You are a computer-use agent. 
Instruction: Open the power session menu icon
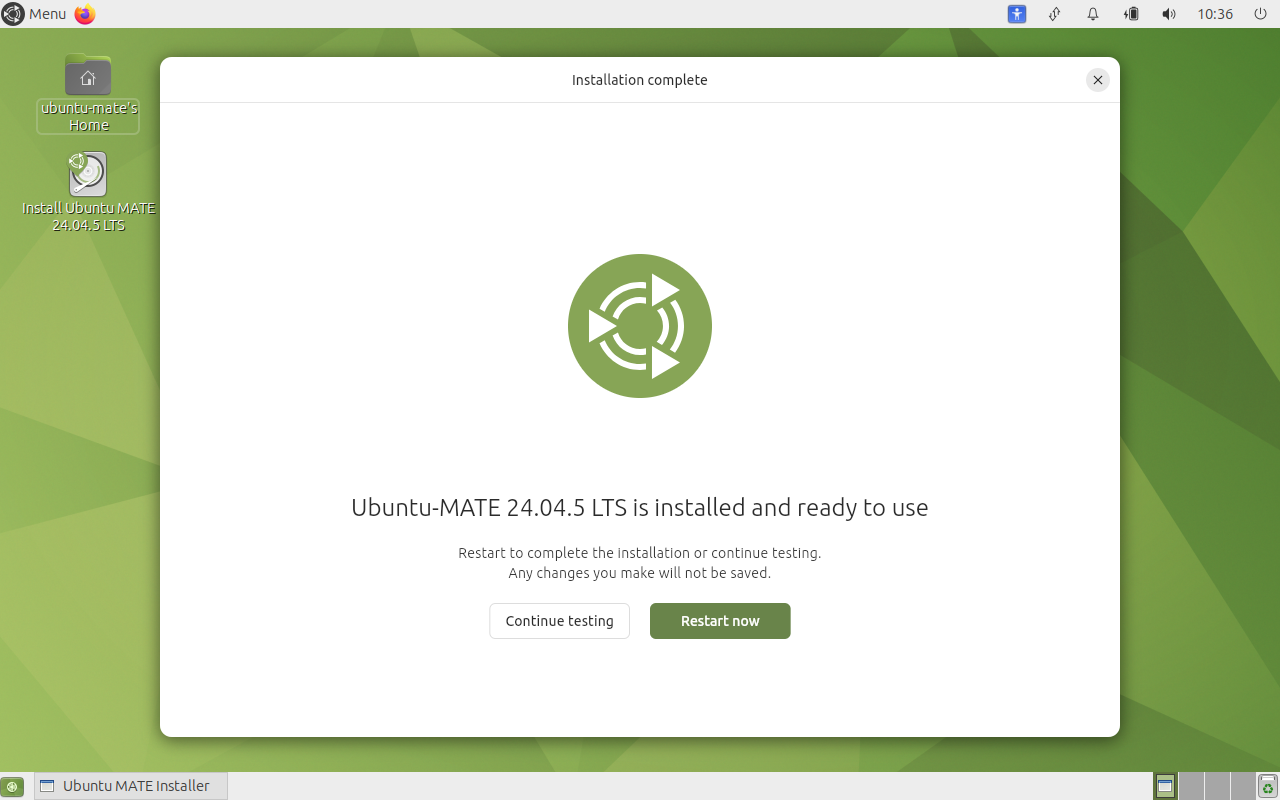click(1260, 14)
